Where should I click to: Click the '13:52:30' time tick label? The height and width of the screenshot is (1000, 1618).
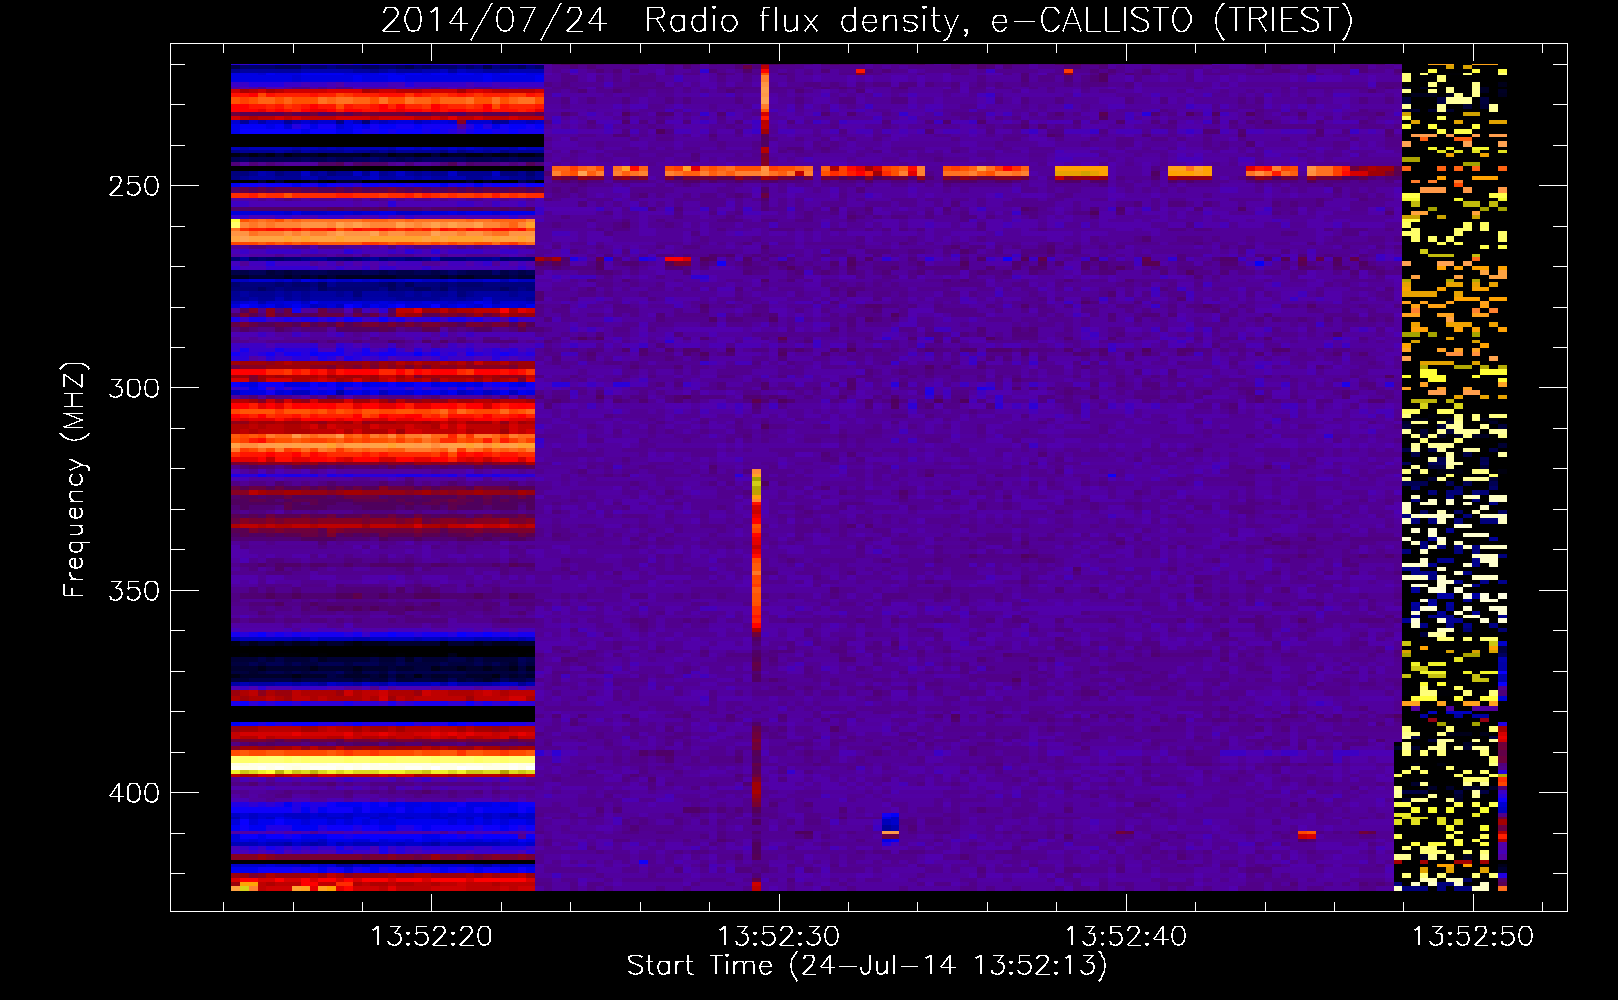779,936
